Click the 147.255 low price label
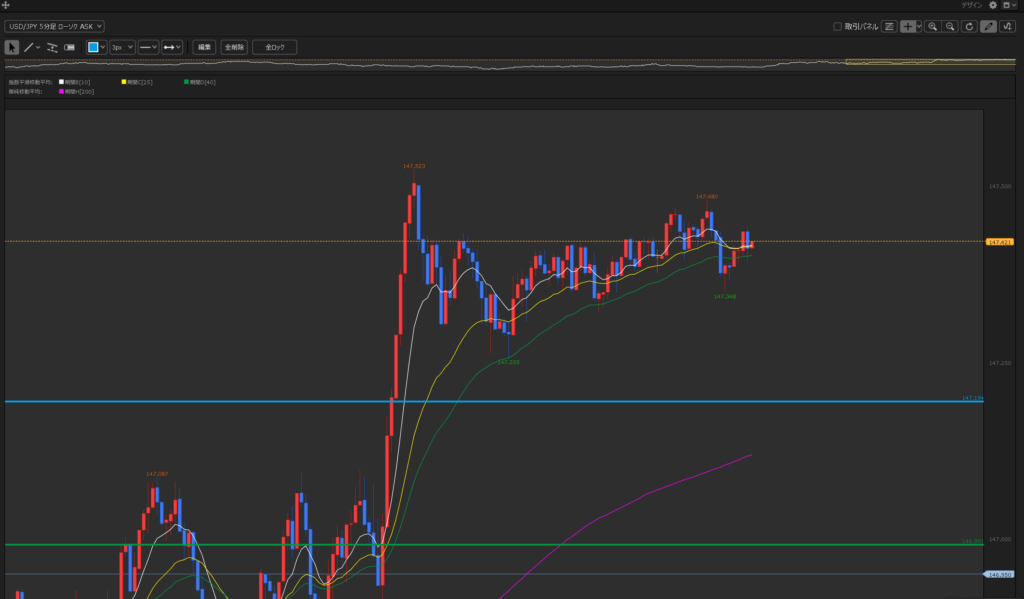Image resolution: width=1024 pixels, height=599 pixels. click(x=508, y=362)
